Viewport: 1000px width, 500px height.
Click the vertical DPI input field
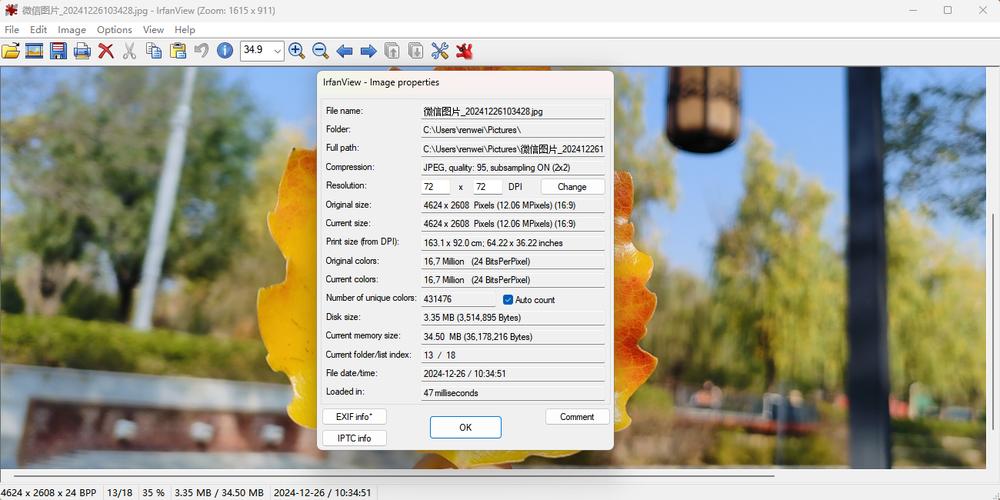click(x=488, y=187)
